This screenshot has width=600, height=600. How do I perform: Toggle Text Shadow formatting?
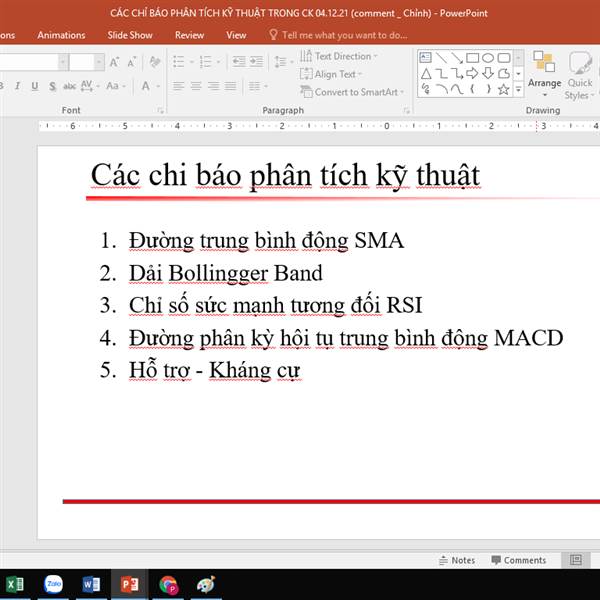point(52,86)
